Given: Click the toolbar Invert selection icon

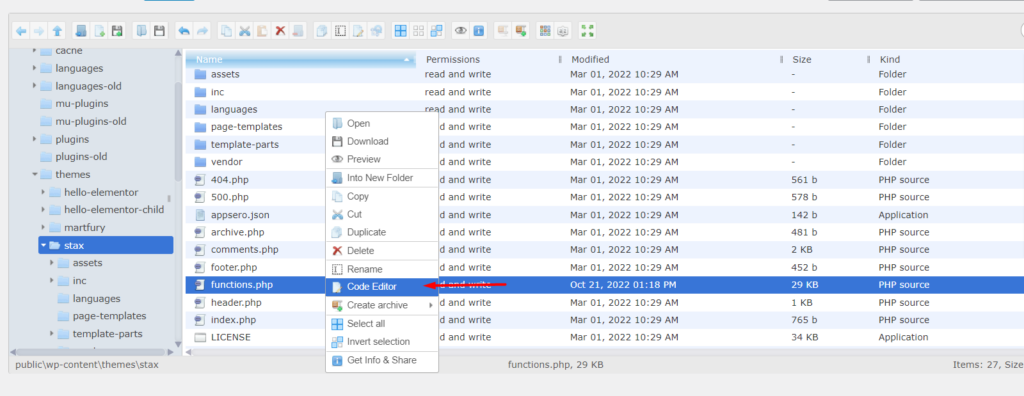Looking at the screenshot, I should 437,30.
